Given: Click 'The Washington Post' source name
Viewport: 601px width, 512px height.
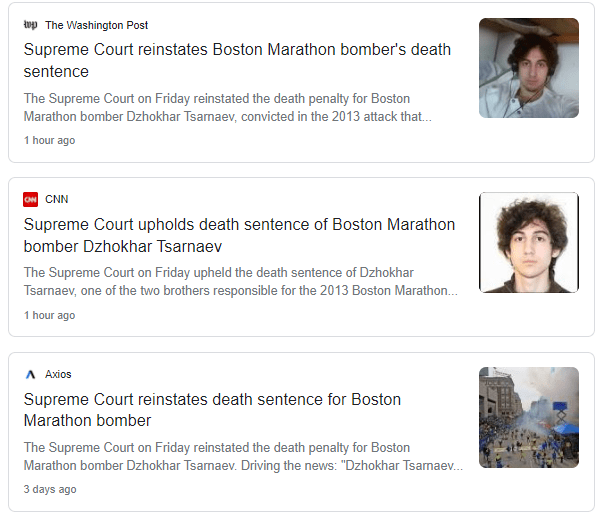Looking at the screenshot, I should [96, 25].
